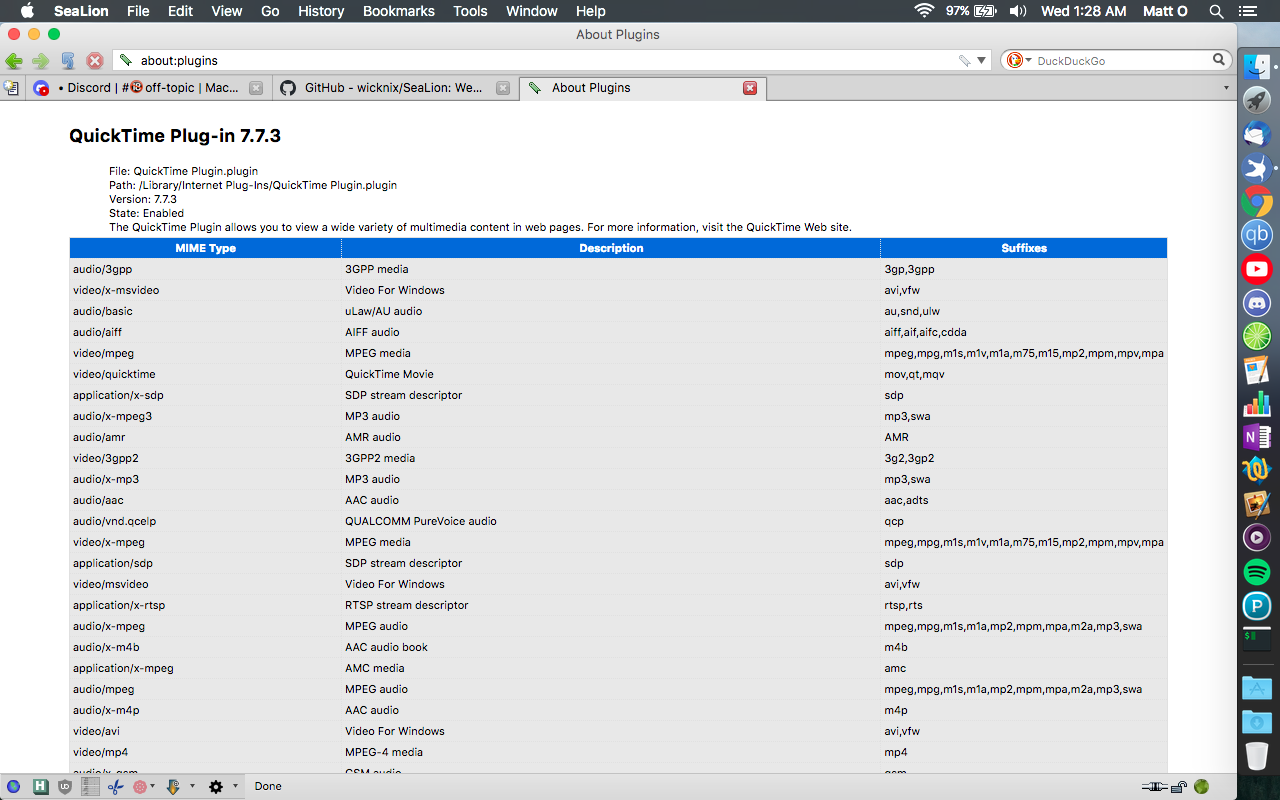Image resolution: width=1280 pixels, height=800 pixels.
Task: Click the feed/tag icon in address bar
Action: 964,61
